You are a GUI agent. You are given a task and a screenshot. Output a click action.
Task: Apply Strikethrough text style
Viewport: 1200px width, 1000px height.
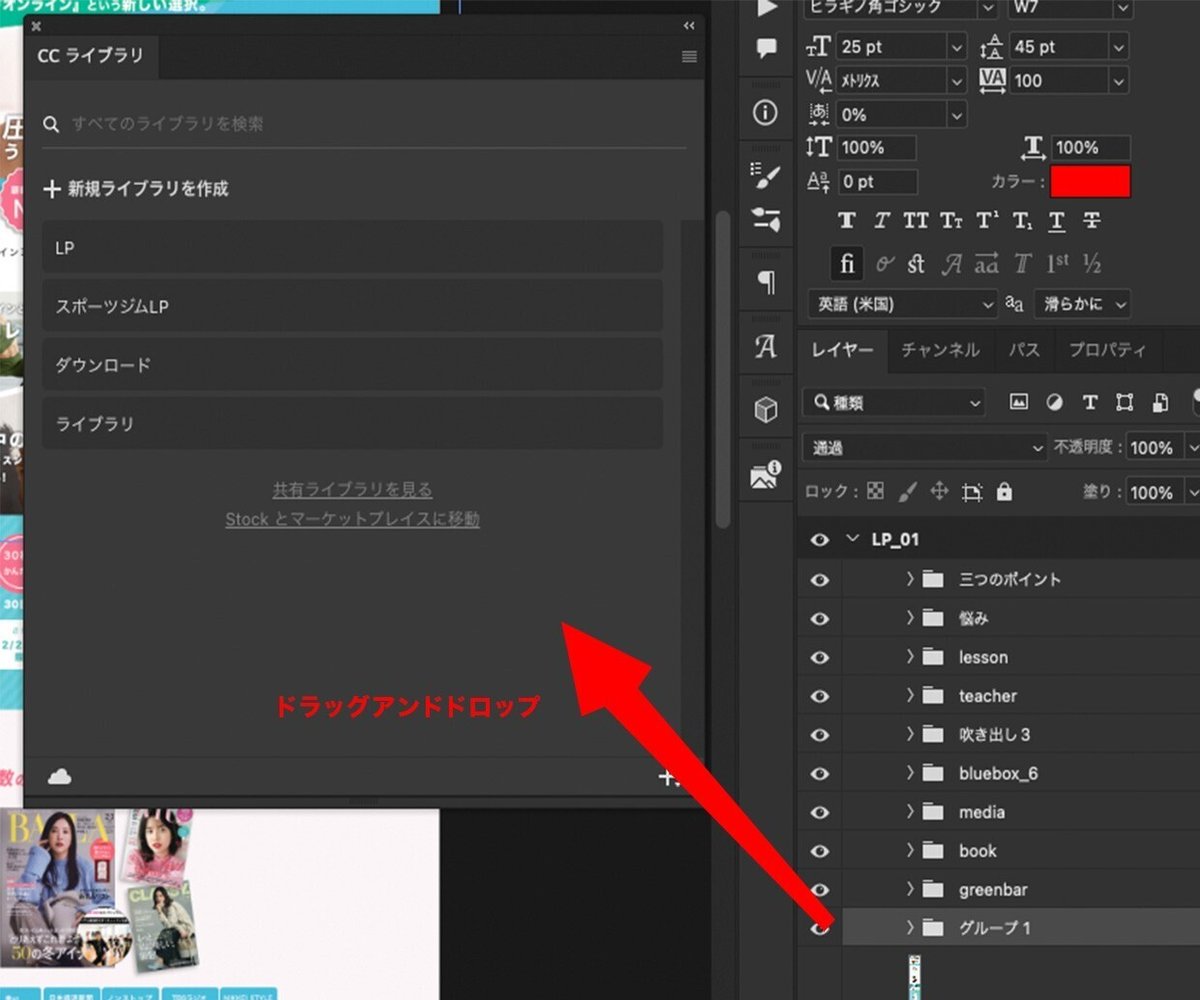click(1092, 221)
